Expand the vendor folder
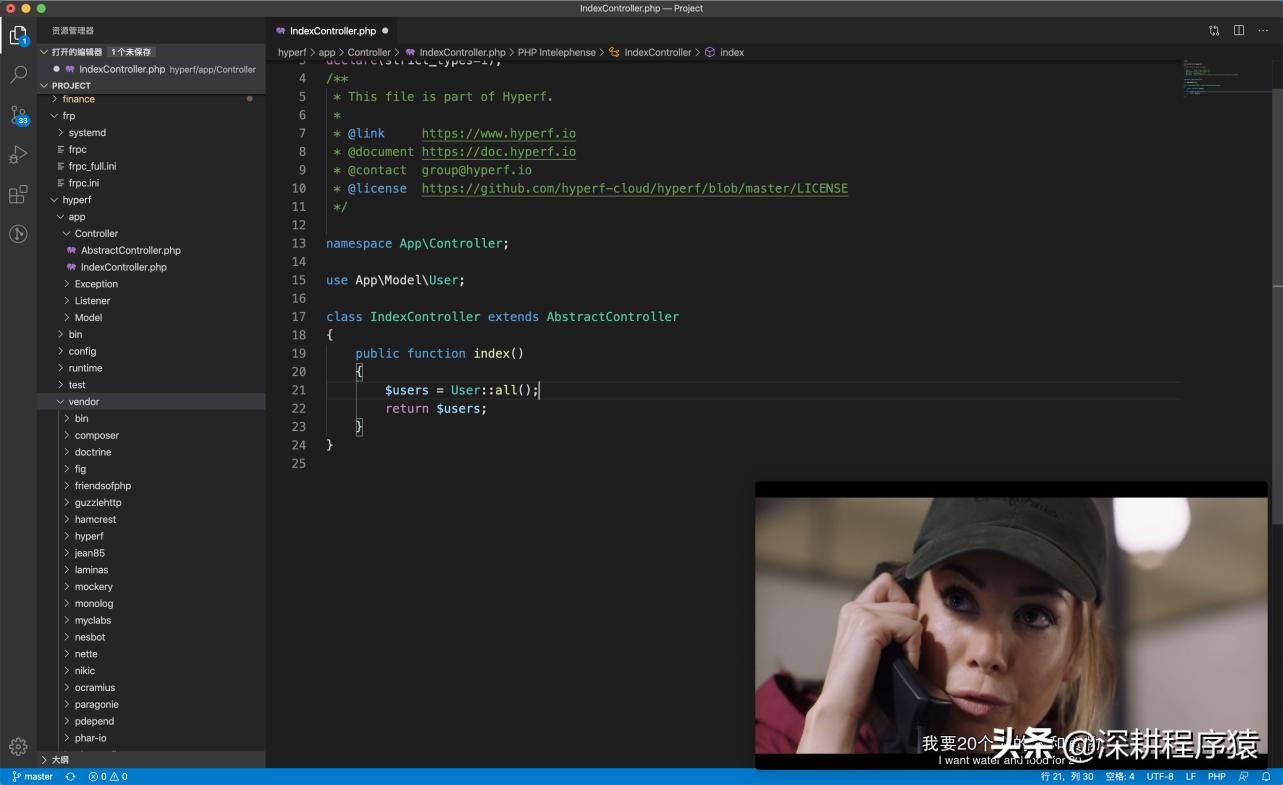 click(x=84, y=402)
